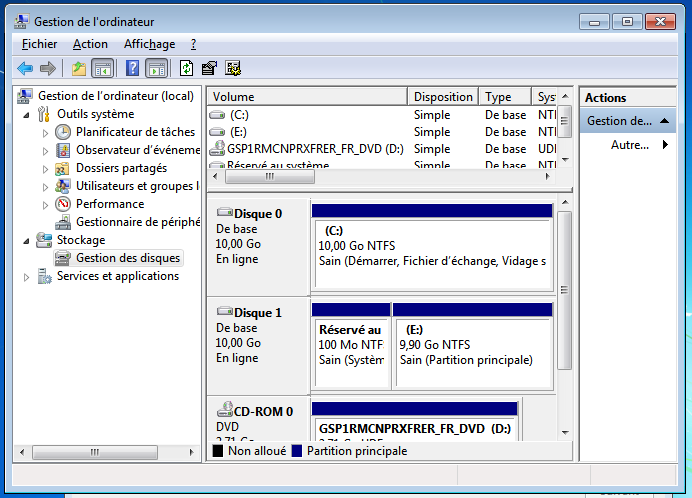Sort by the Volume column header
Viewport: 692px width, 498px height.
307,97
